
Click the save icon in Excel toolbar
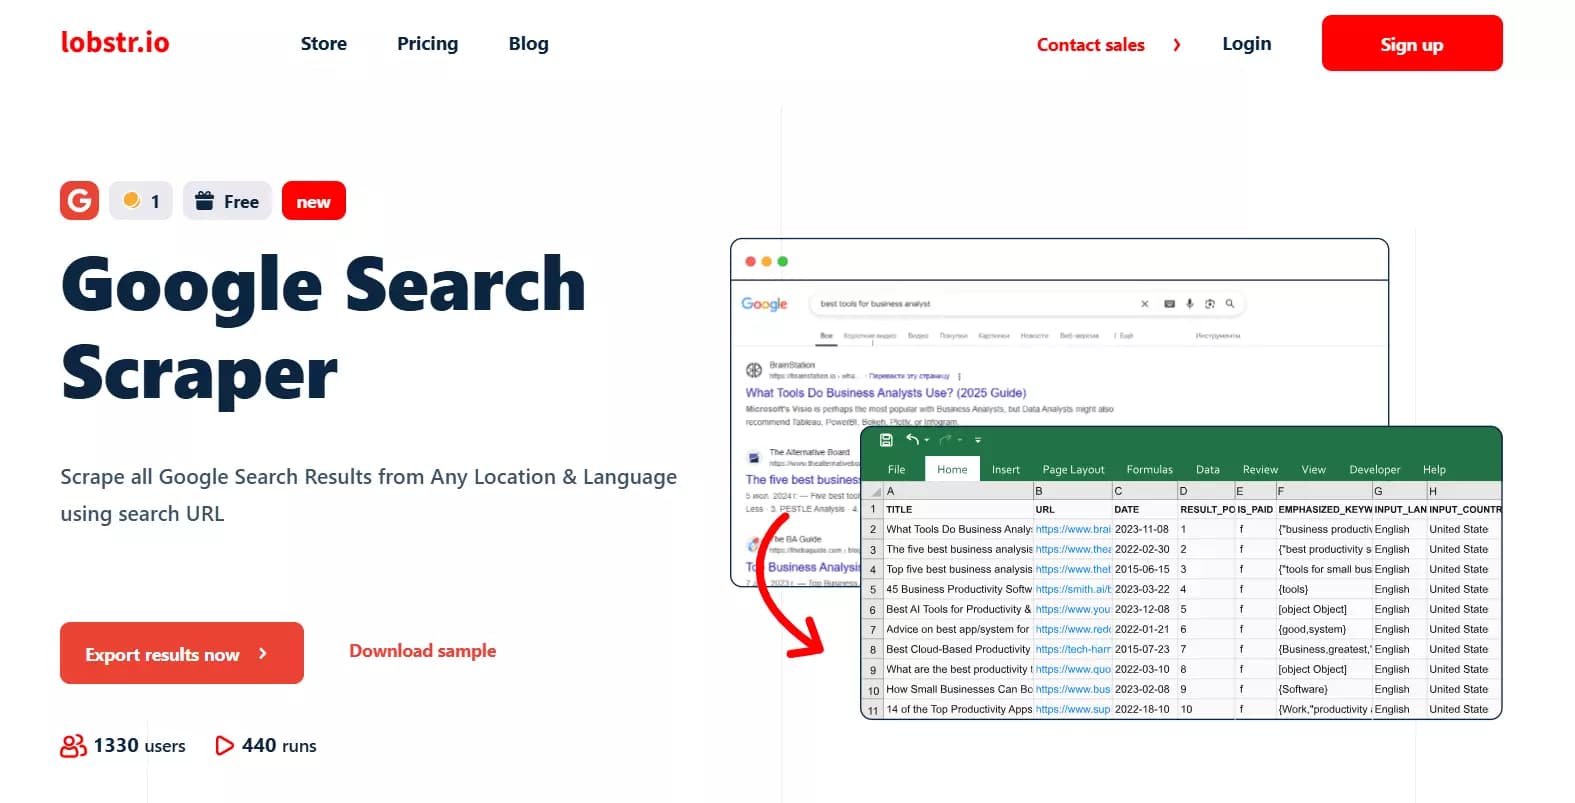coord(886,440)
